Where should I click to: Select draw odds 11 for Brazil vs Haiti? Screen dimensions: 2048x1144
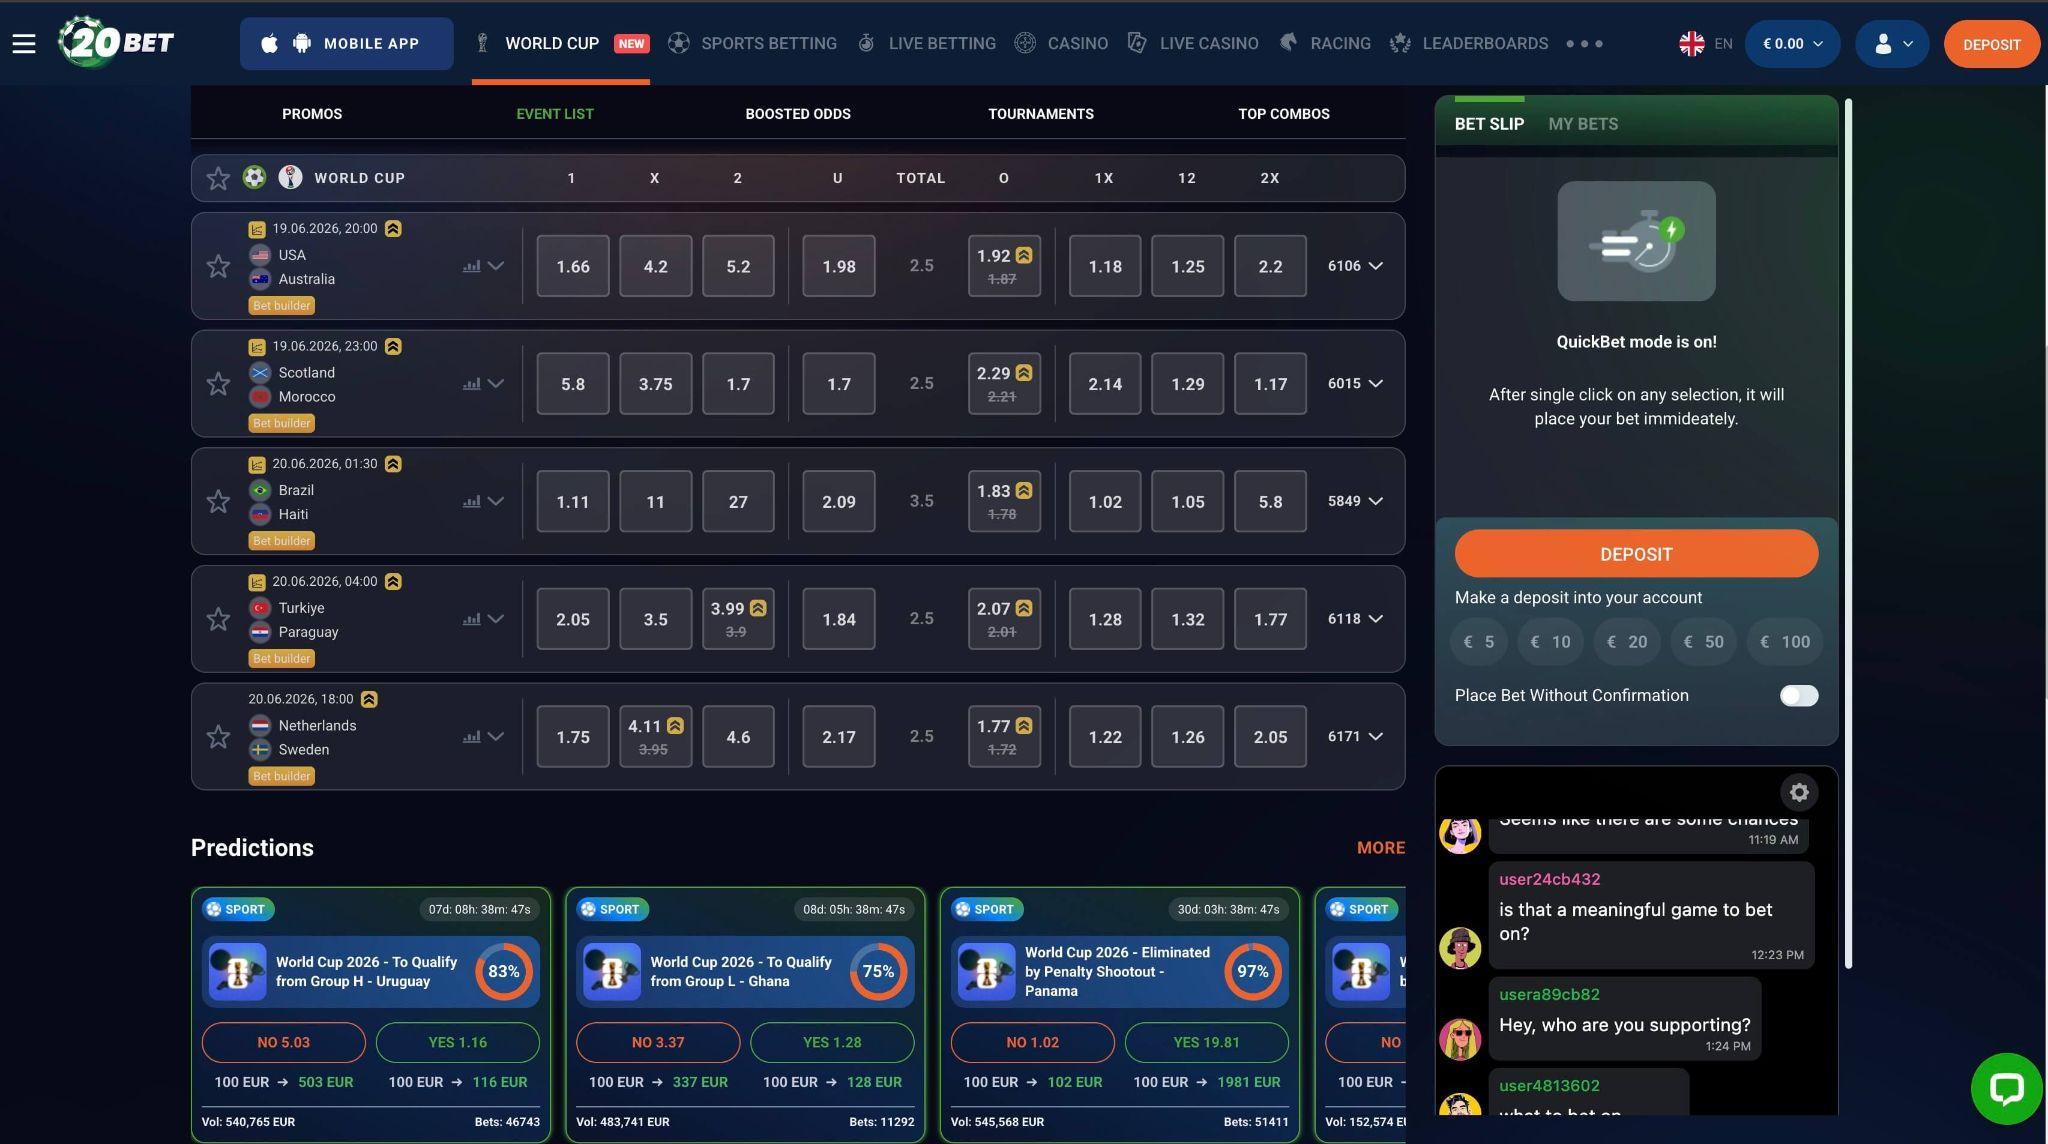(655, 501)
